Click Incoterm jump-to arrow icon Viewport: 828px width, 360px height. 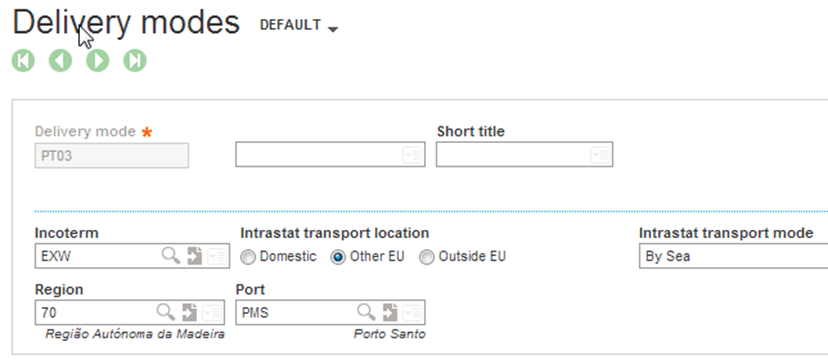[195, 256]
